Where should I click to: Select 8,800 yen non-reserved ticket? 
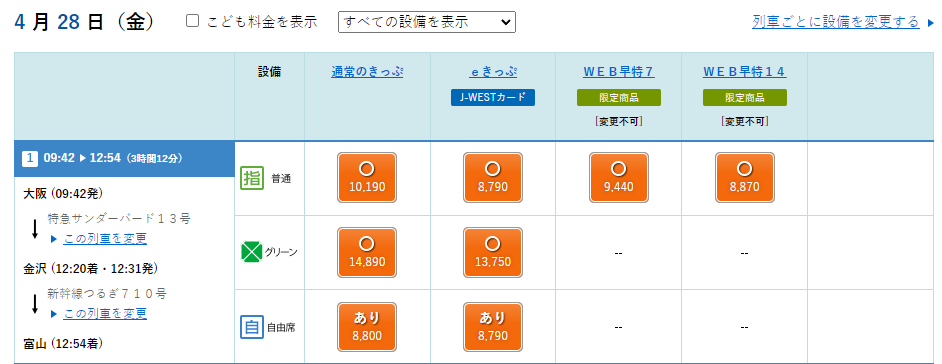coord(367,327)
